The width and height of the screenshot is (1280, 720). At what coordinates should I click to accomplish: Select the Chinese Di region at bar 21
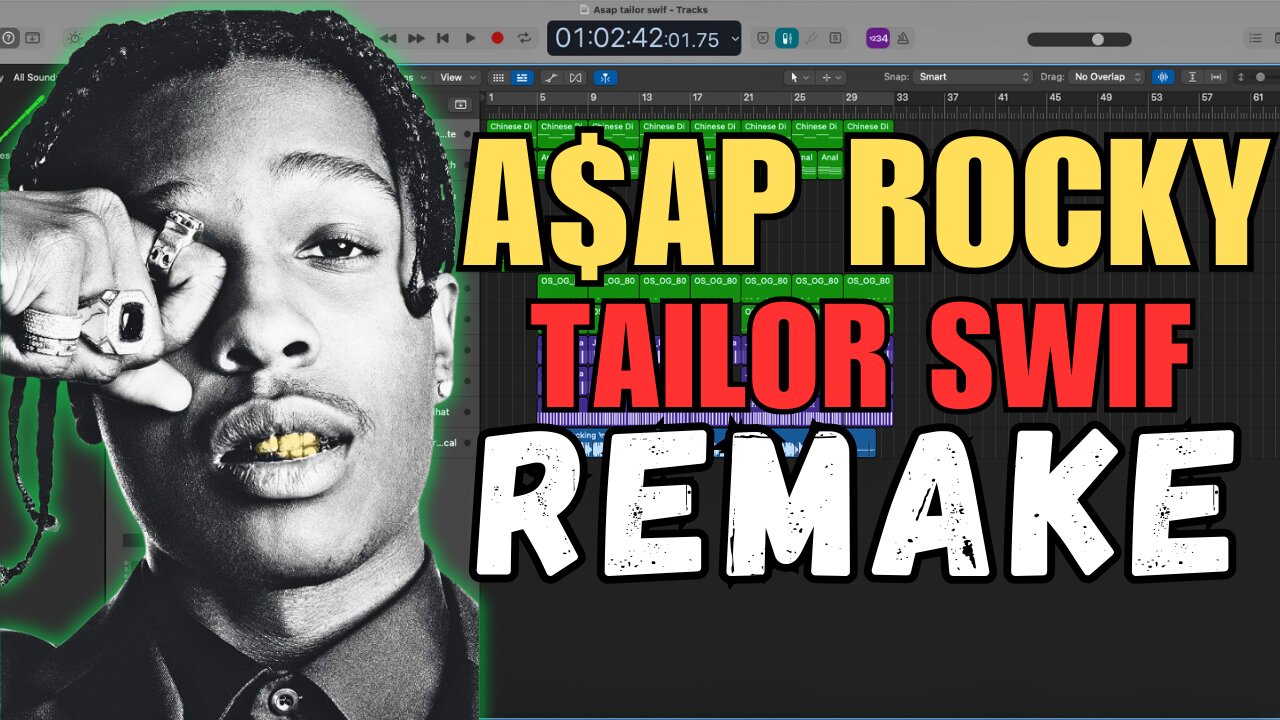(766, 127)
